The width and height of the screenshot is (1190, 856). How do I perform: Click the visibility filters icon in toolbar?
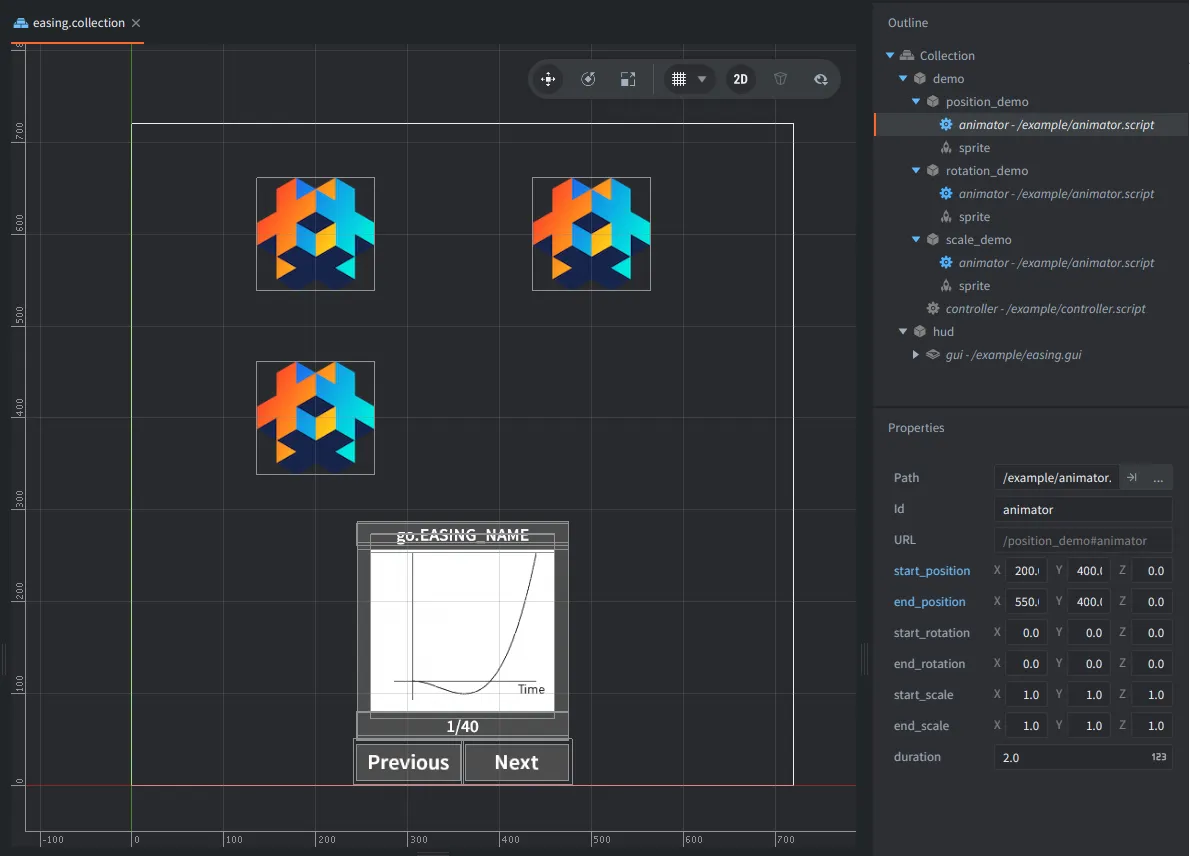(820, 80)
